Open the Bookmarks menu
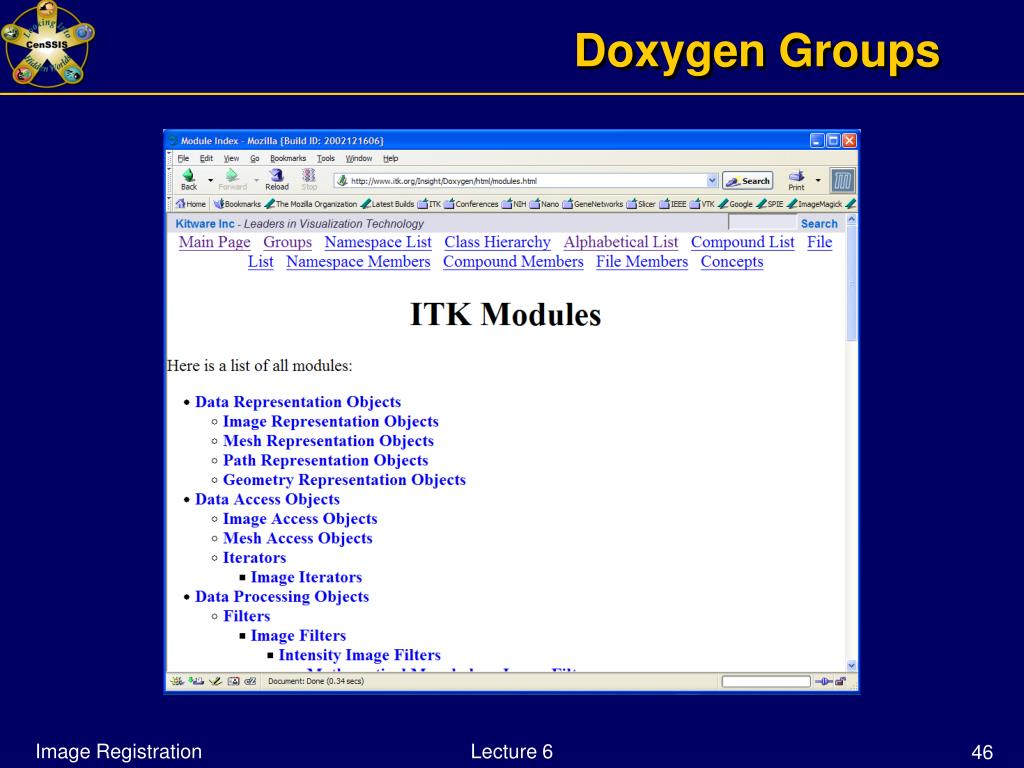Screen dimensions: 1024x768 (x=288, y=158)
